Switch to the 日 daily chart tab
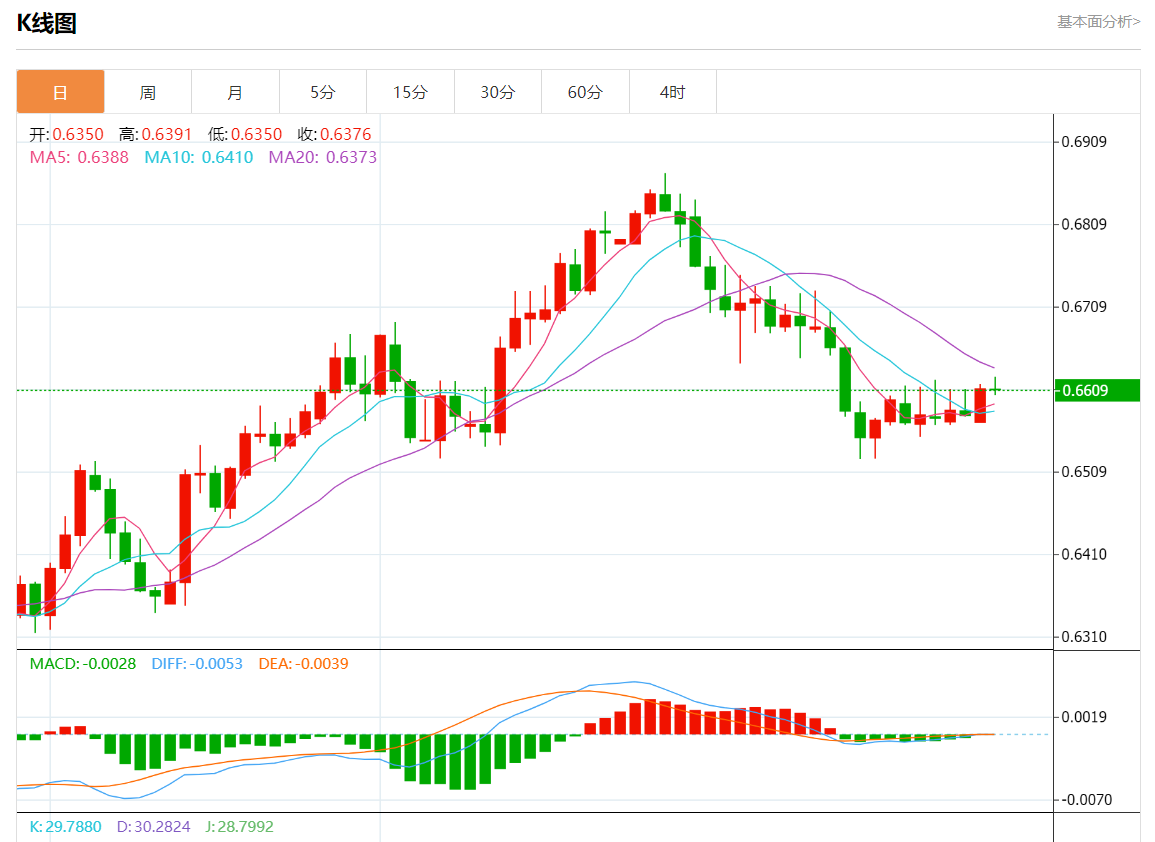 click(x=60, y=92)
